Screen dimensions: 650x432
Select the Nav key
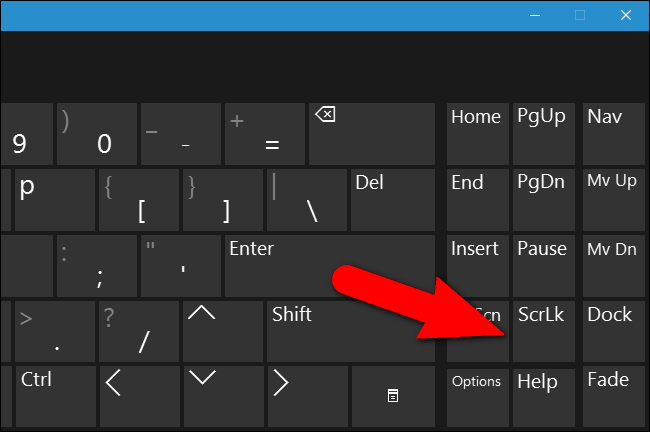click(x=614, y=134)
